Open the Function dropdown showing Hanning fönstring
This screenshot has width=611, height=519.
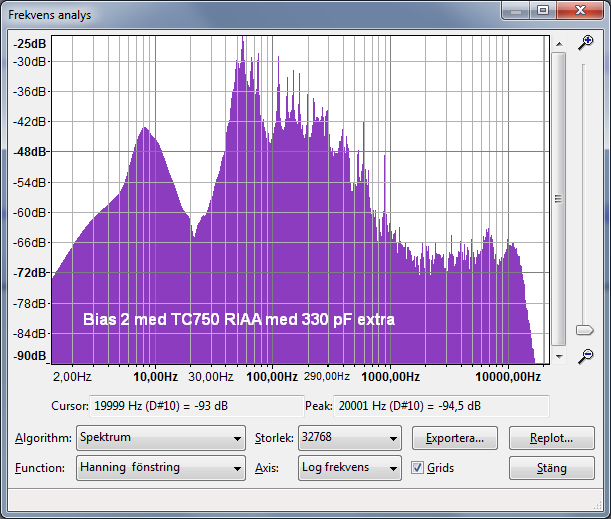(161, 468)
